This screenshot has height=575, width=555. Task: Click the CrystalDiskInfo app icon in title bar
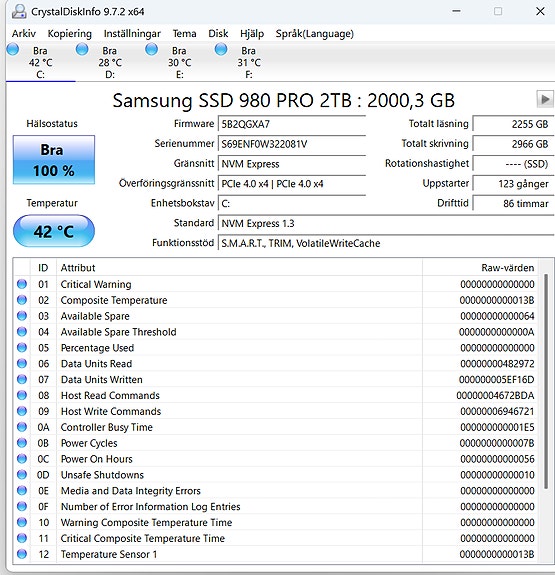point(19,12)
